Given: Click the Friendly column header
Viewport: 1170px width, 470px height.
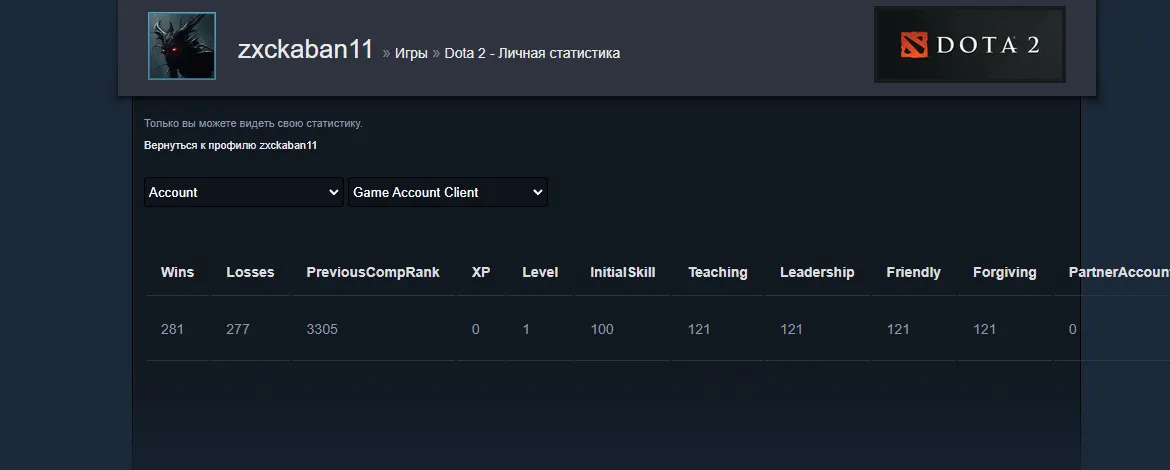Looking at the screenshot, I should 913,272.
